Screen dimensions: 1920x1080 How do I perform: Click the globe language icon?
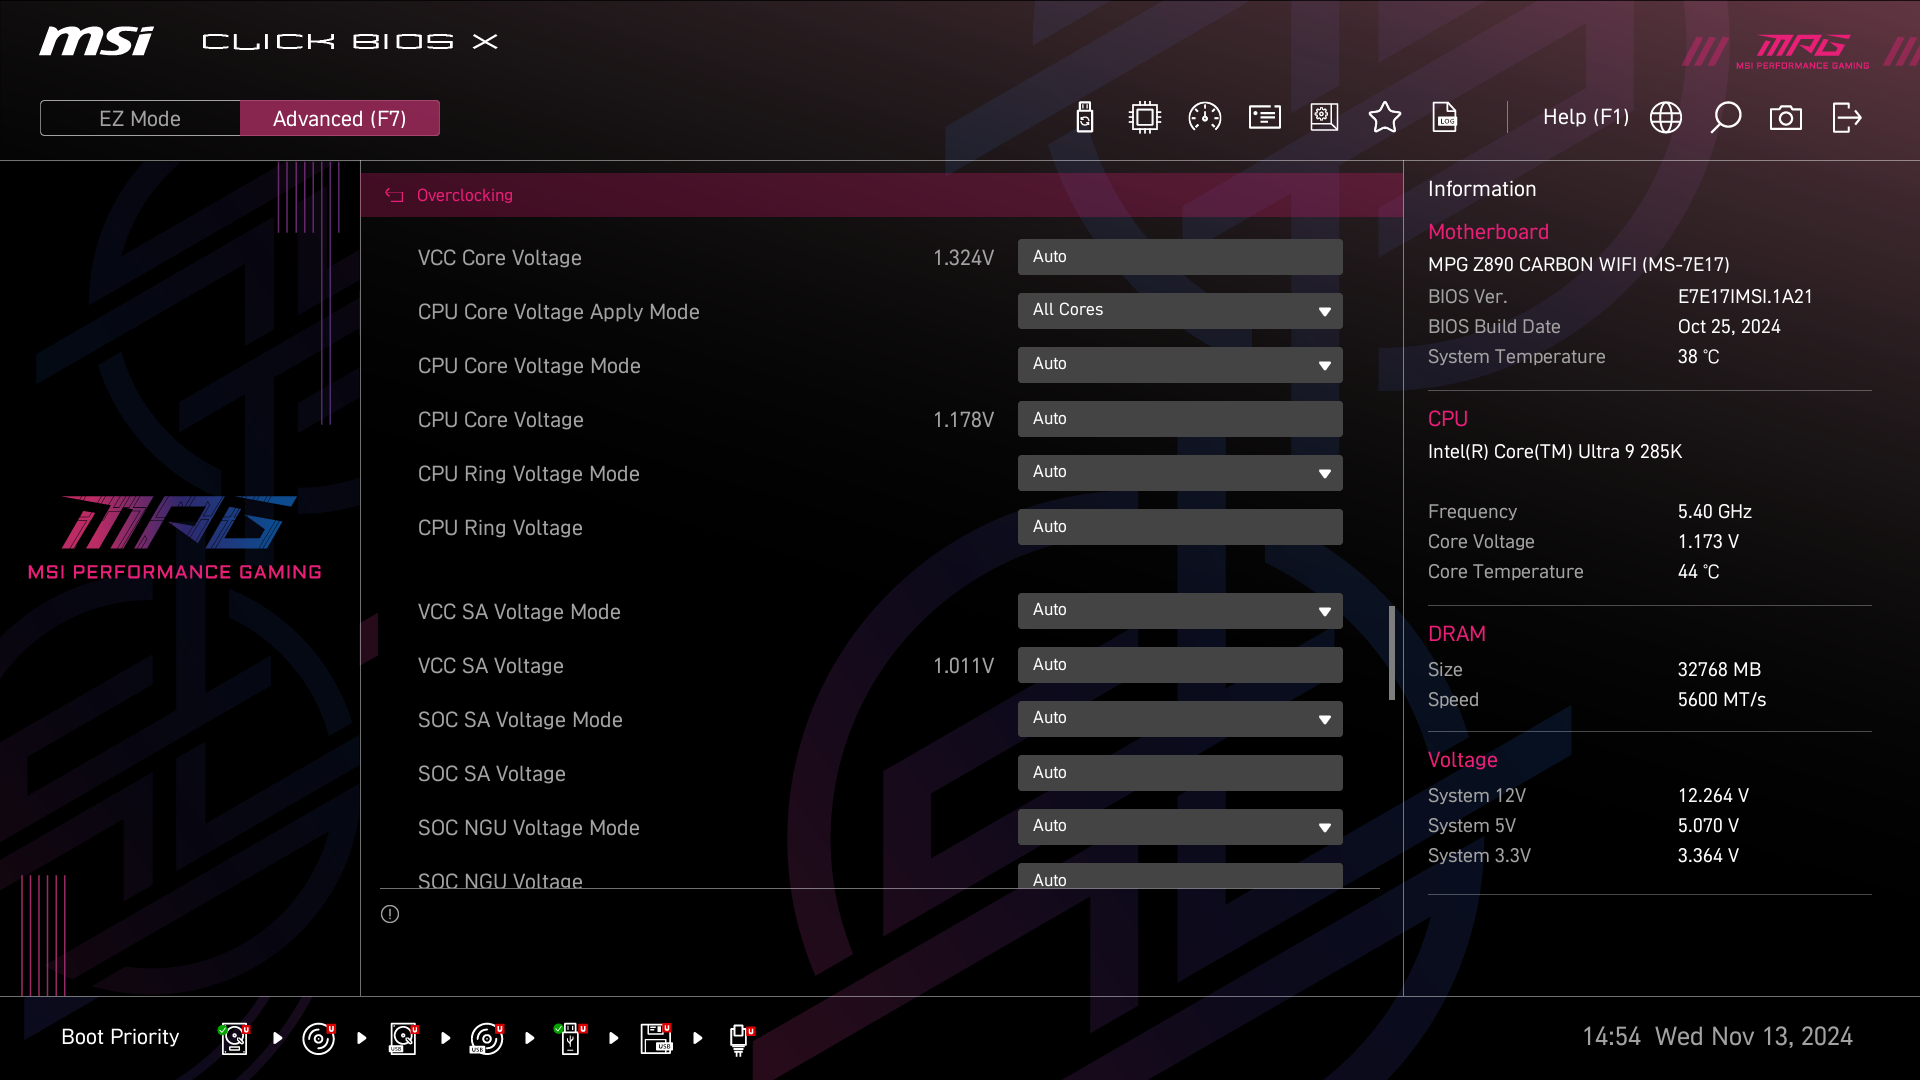1665,118
